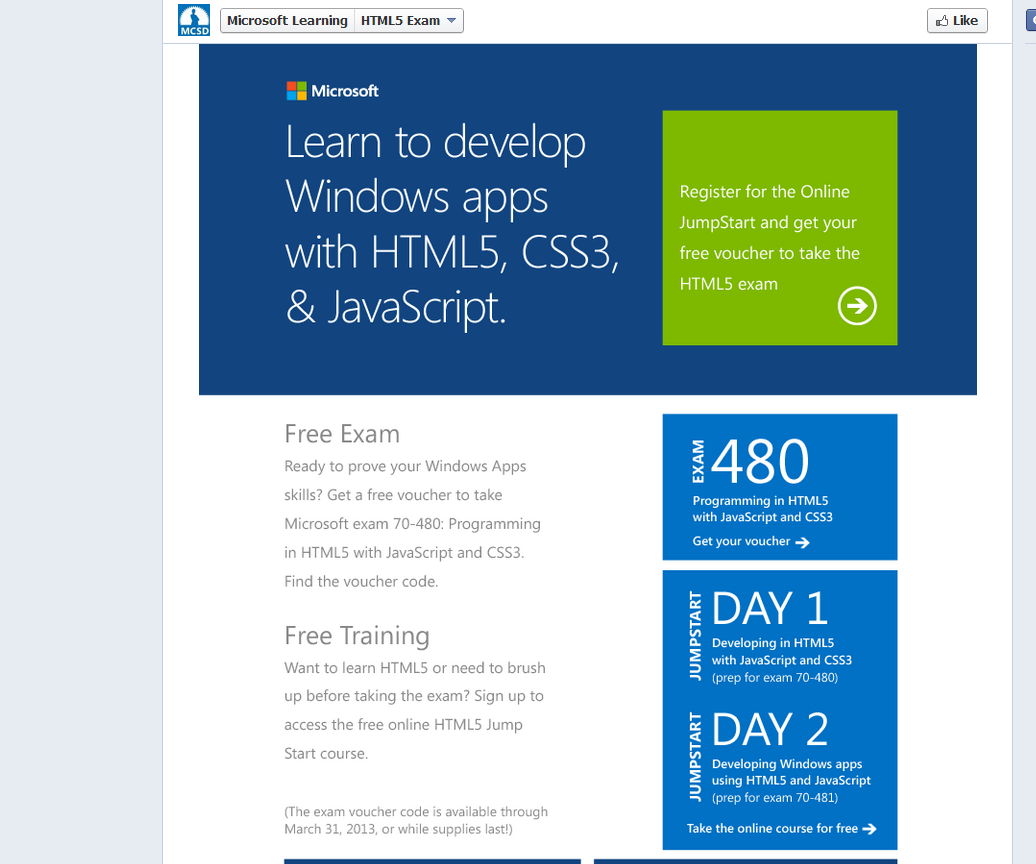This screenshot has width=1036, height=864.
Task: Click 'Ready to prove your Windows Apps' paragraph
Action: [412, 524]
